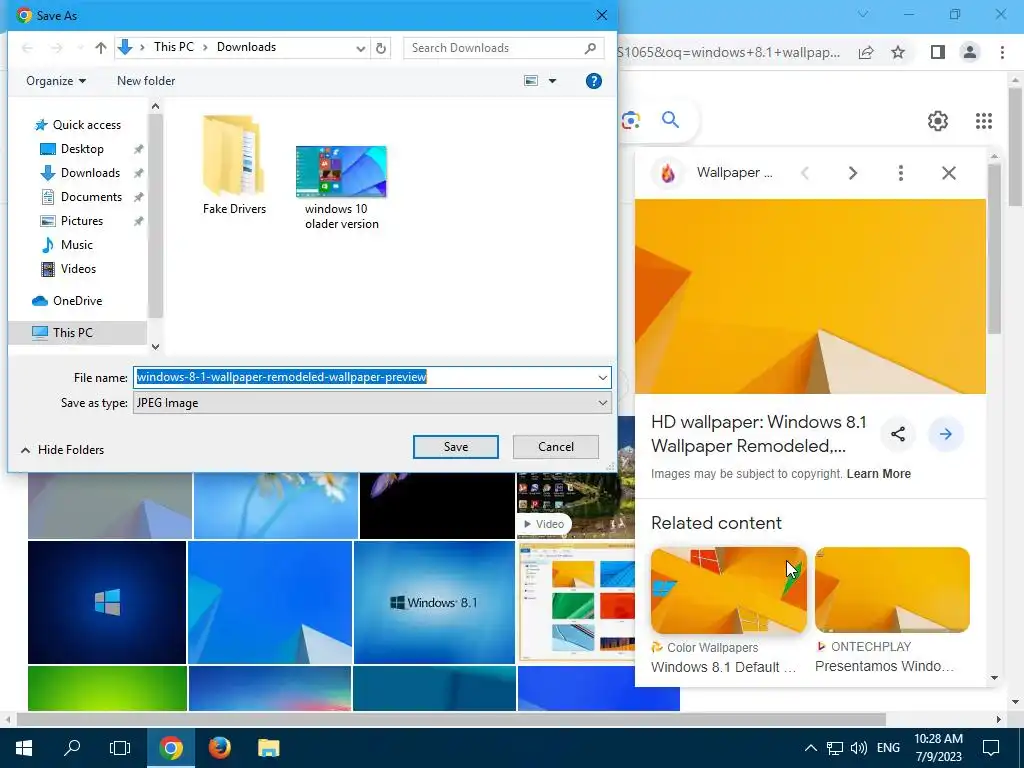Open volume control in system tray
The image size is (1024, 768).
(x=859, y=748)
